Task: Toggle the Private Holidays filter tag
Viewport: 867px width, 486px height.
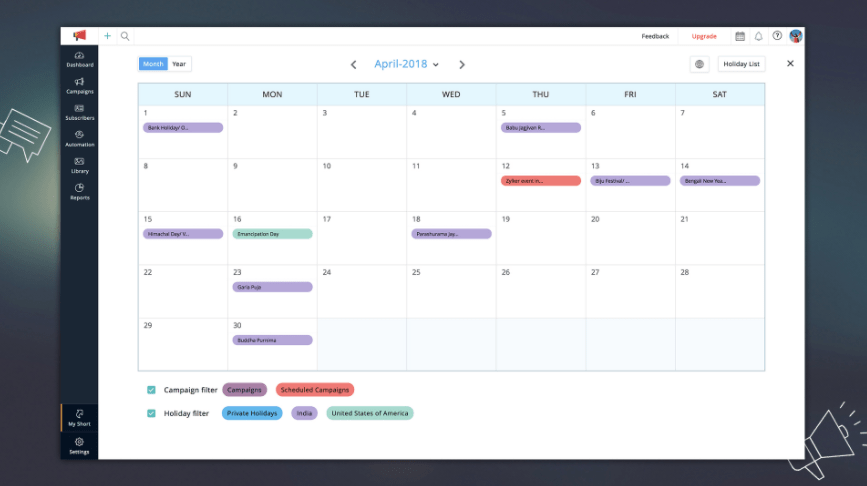Action: tap(252, 413)
